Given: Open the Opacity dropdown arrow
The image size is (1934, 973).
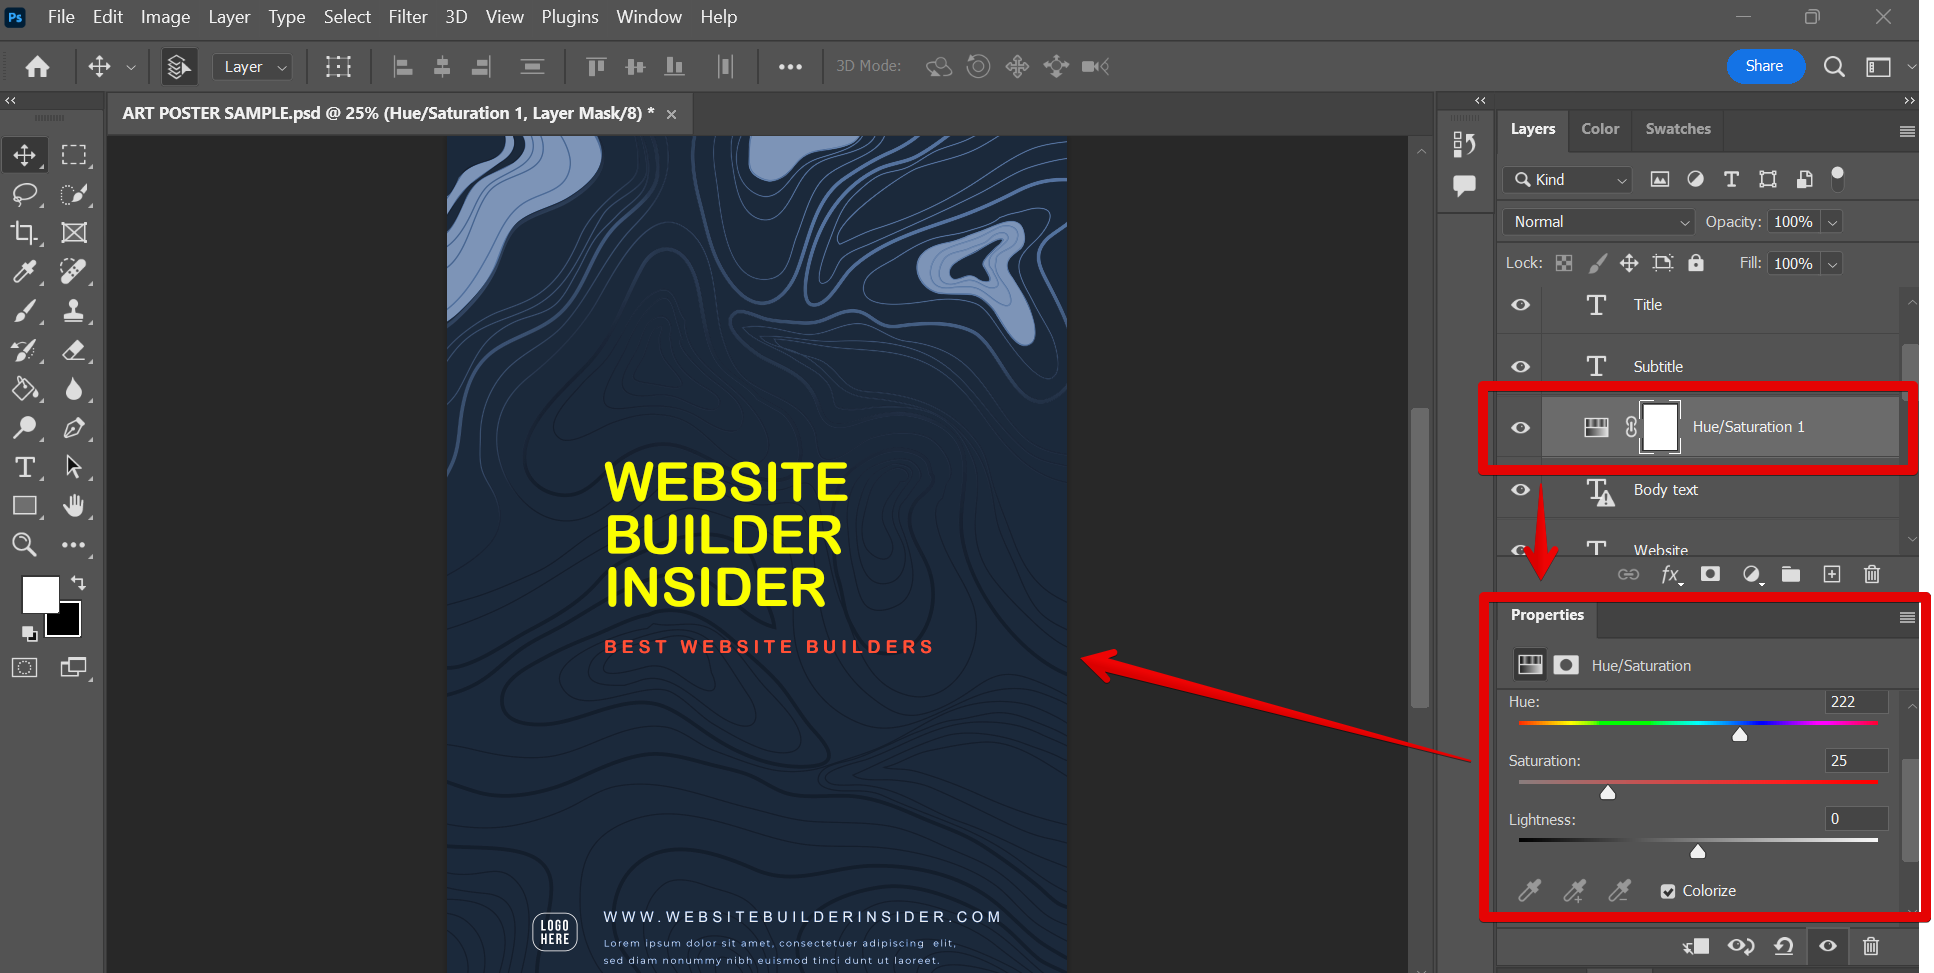Looking at the screenshot, I should (1832, 221).
